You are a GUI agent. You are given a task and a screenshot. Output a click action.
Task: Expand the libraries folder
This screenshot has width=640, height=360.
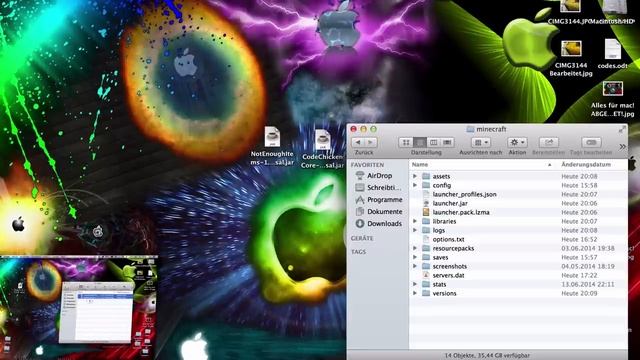[x=415, y=221]
